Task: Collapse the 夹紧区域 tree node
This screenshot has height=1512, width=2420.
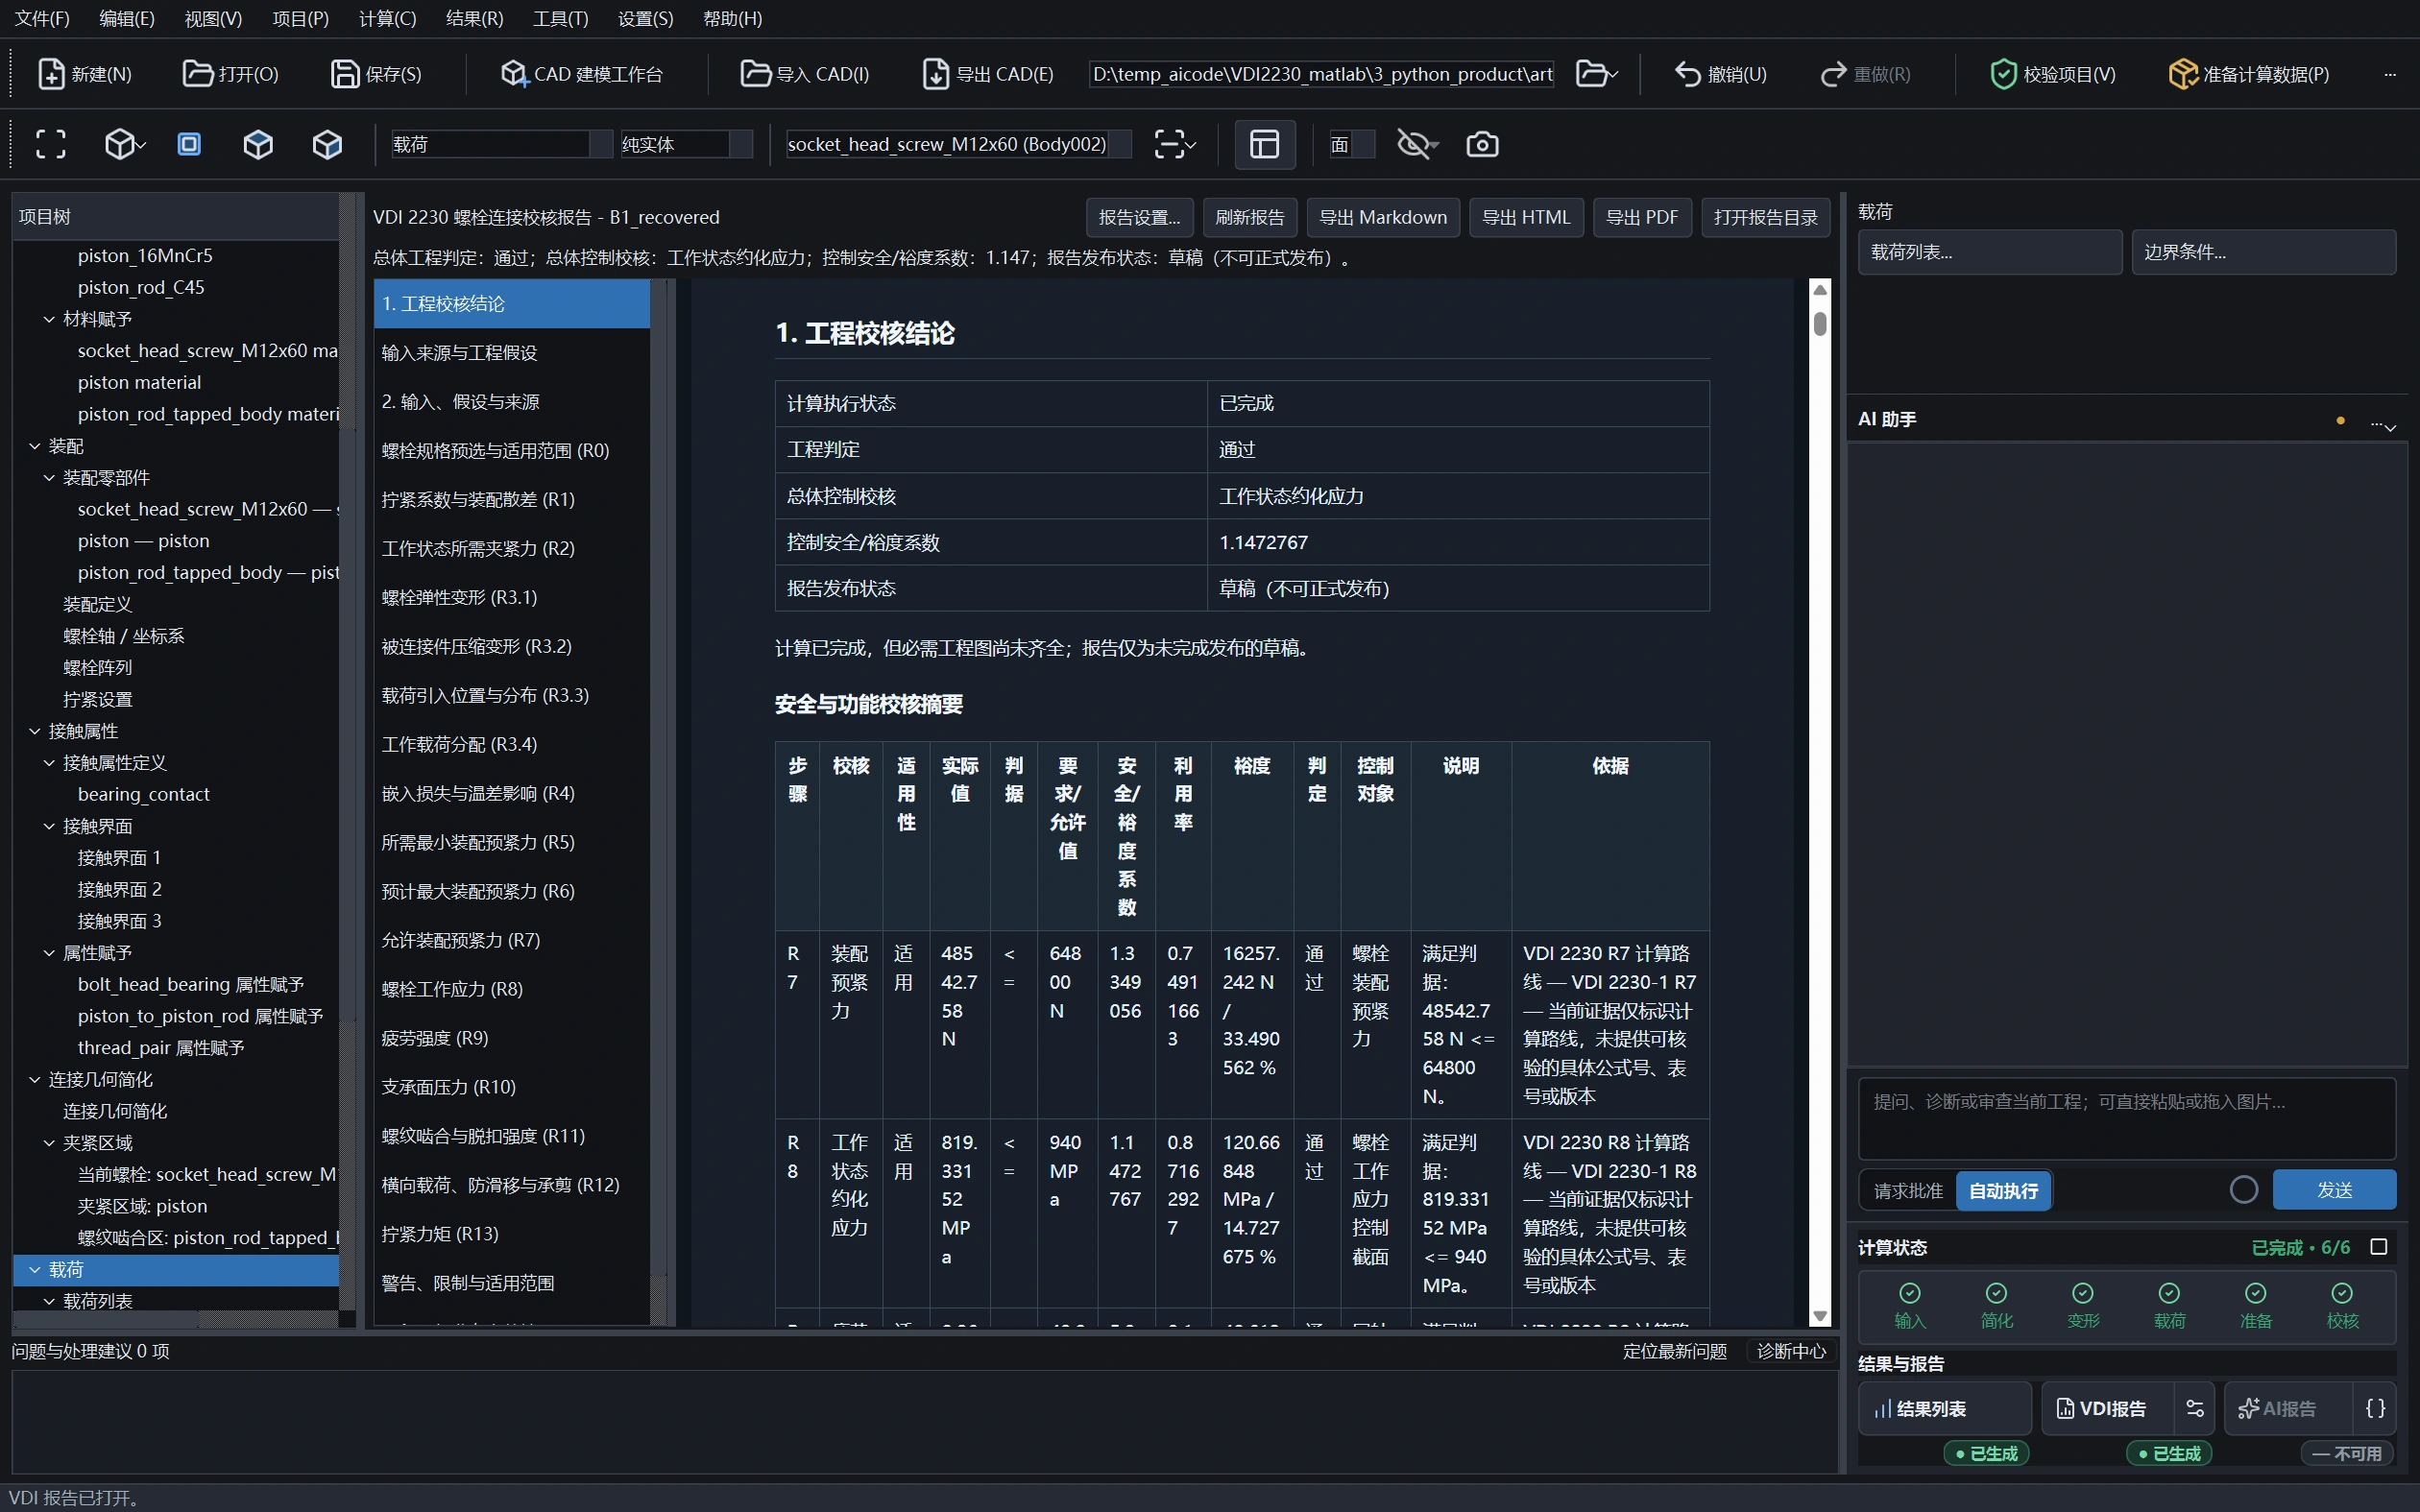Action: click(49, 1142)
